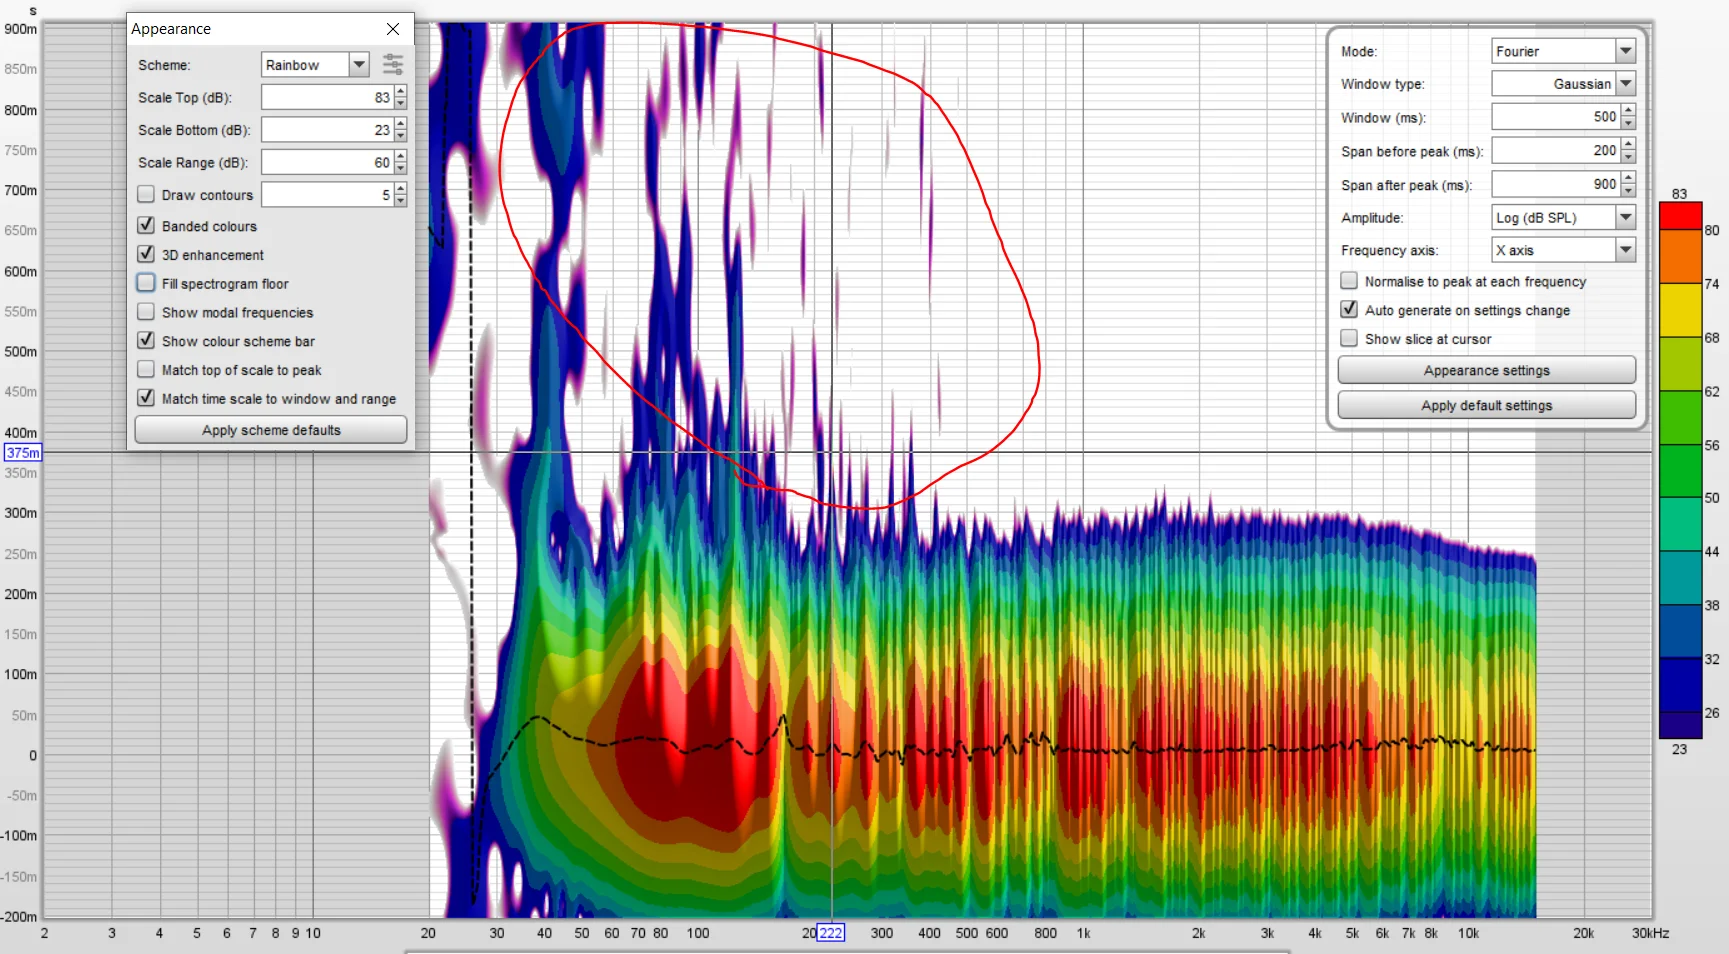
Task: Click the 30kHz label on the frequency axis
Action: tap(1650, 933)
